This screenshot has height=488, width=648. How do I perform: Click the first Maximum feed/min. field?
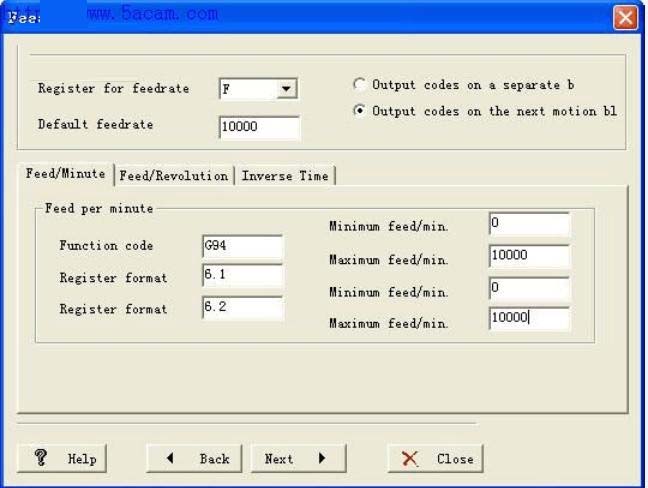pyautogui.click(x=529, y=256)
